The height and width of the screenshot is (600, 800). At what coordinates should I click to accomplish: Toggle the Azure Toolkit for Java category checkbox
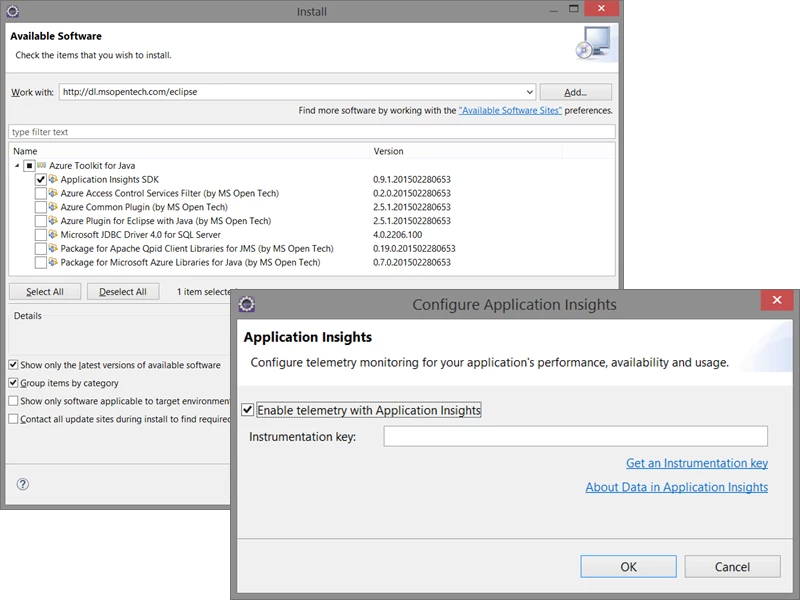point(29,165)
